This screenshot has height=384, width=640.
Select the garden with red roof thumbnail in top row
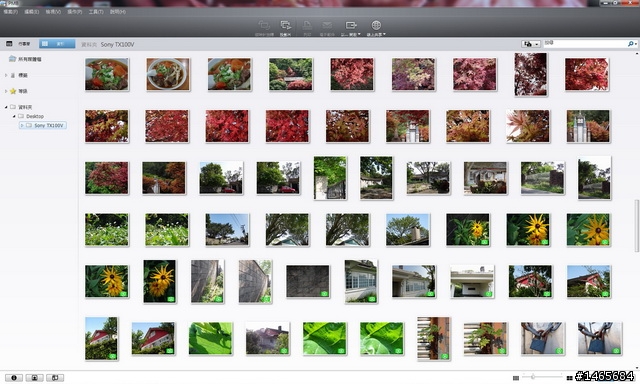click(291, 74)
